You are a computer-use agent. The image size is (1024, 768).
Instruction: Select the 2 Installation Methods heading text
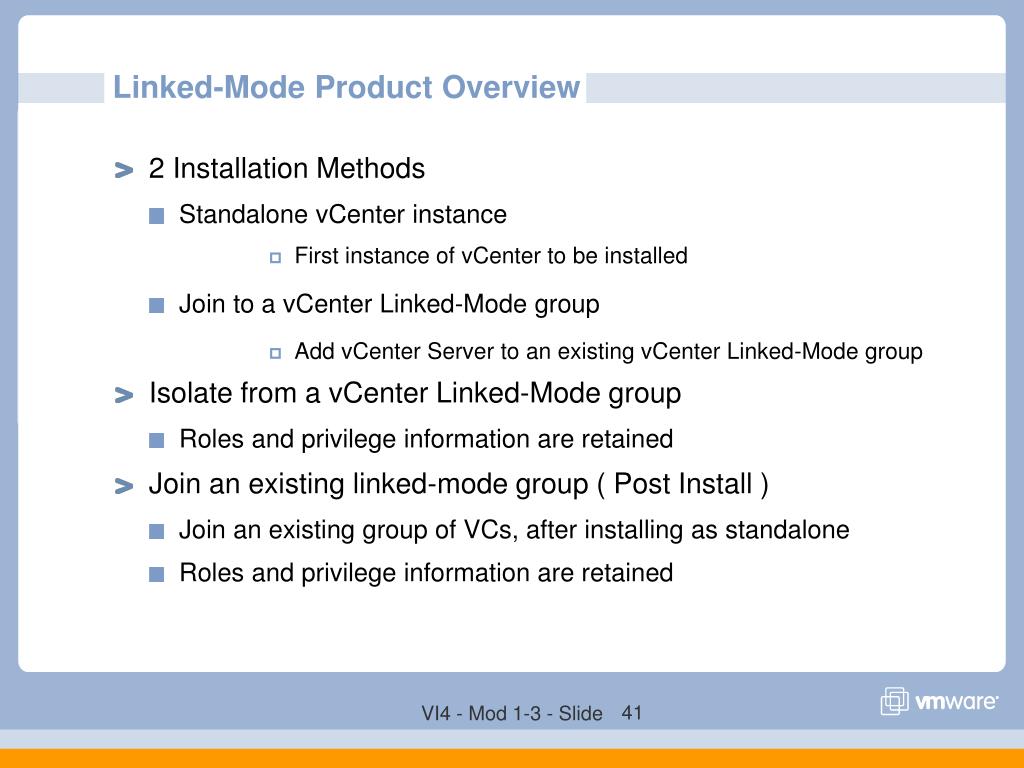(x=287, y=168)
